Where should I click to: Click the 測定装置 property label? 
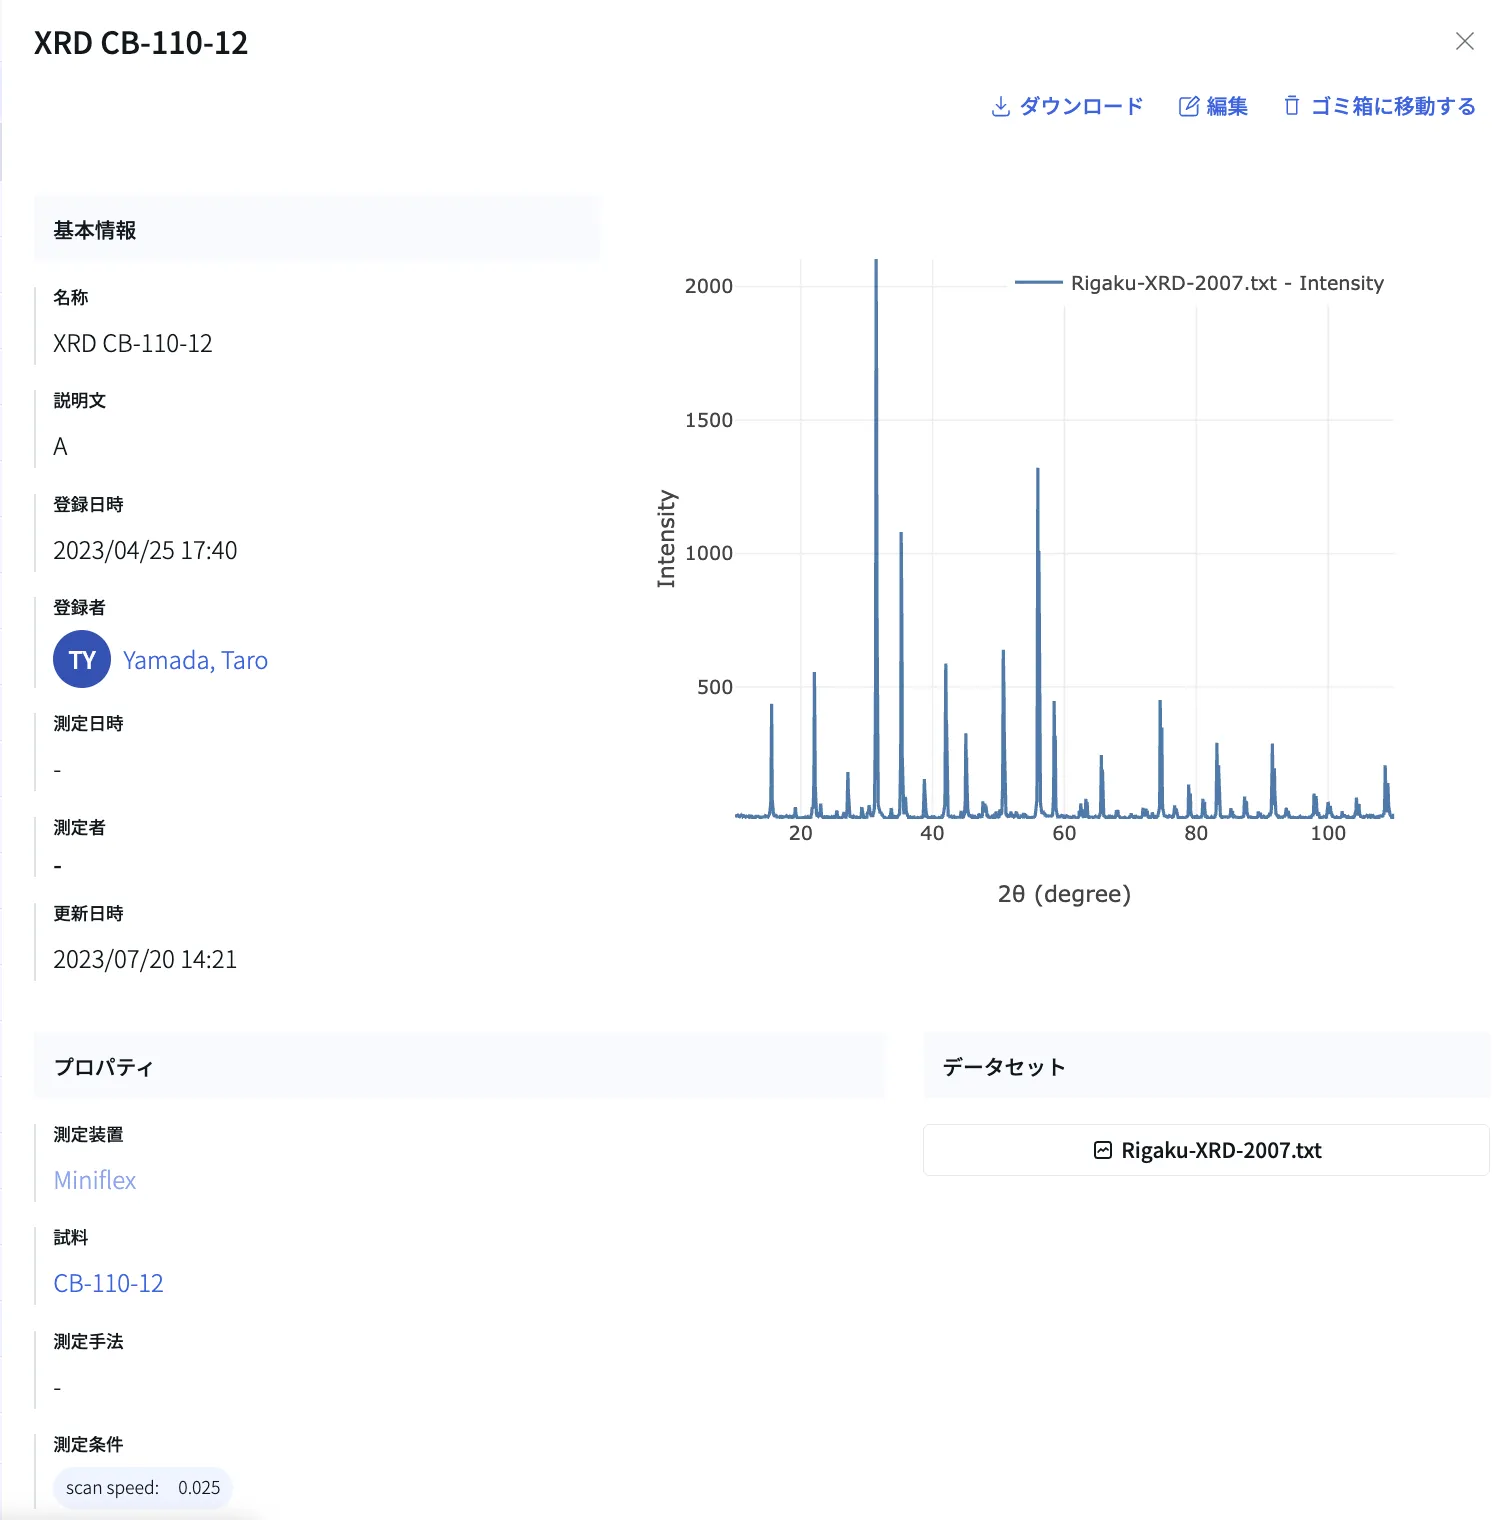click(88, 1134)
